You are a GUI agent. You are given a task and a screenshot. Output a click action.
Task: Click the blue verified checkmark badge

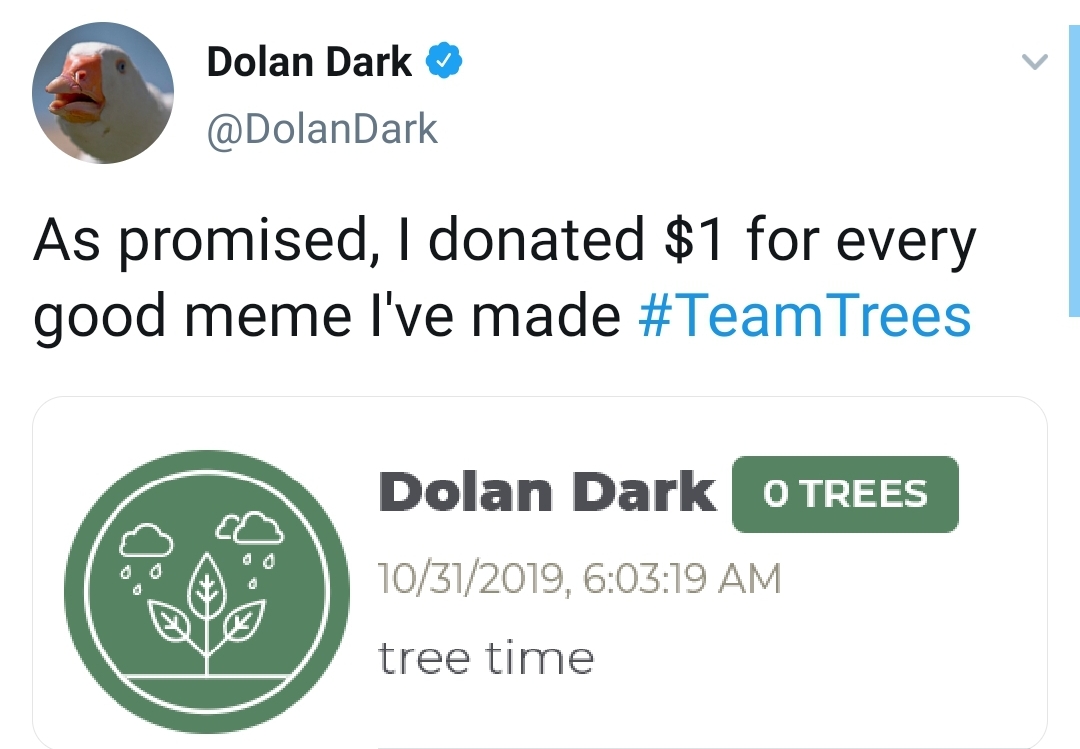click(441, 60)
